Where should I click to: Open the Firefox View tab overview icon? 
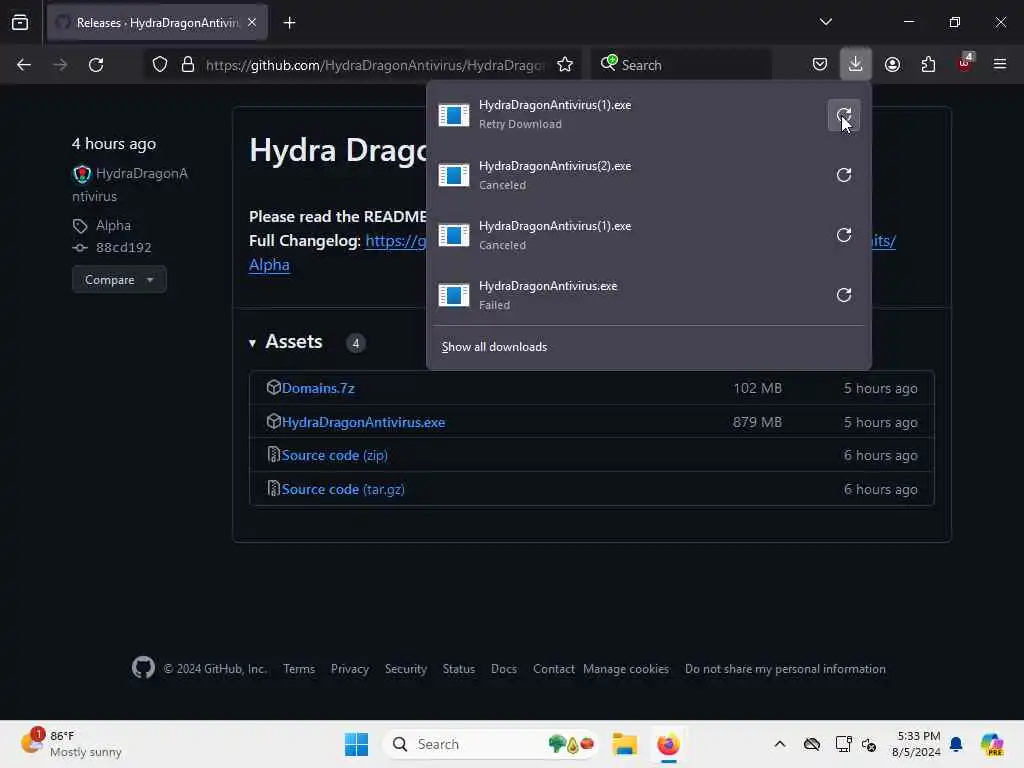pyautogui.click(x=20, y=23)
